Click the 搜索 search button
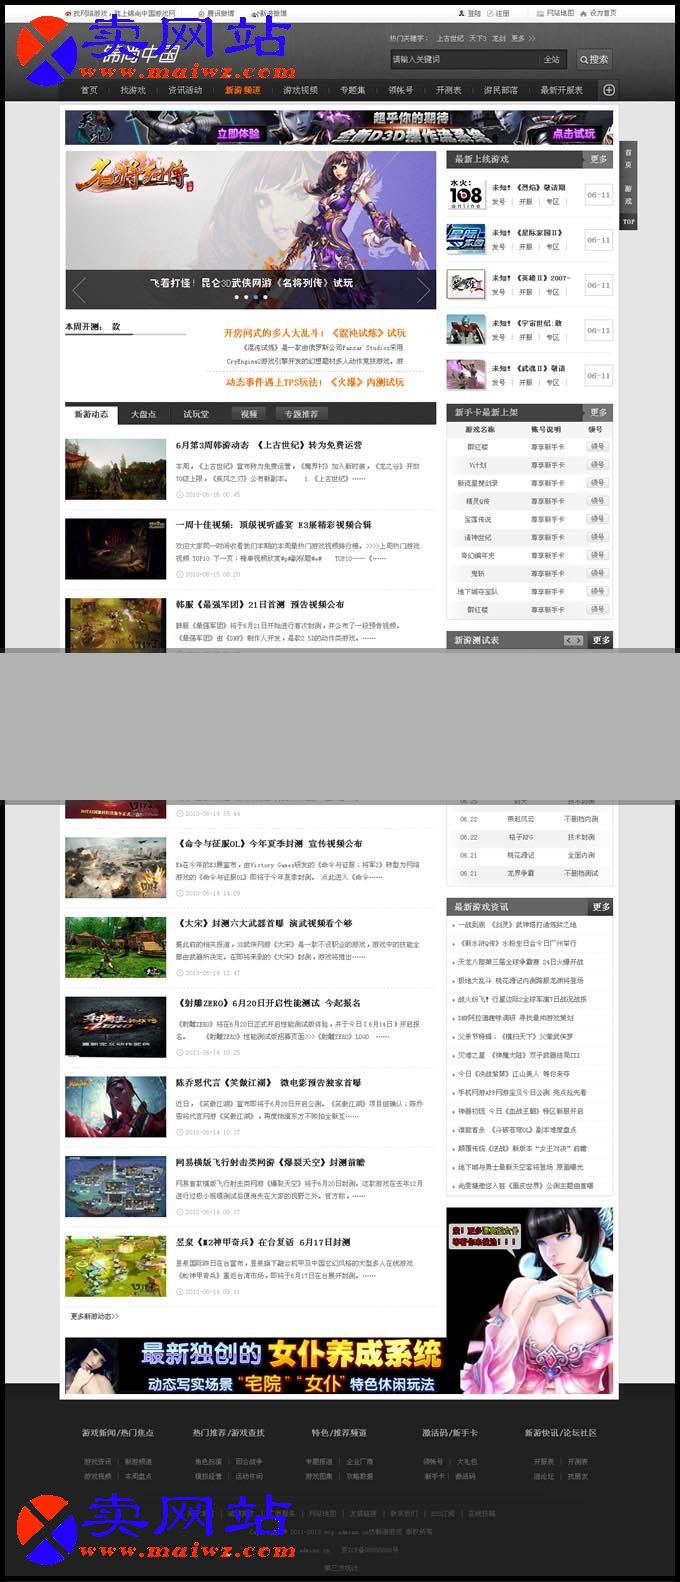Viewport: 680px width, 1582px height. point(594,59)
